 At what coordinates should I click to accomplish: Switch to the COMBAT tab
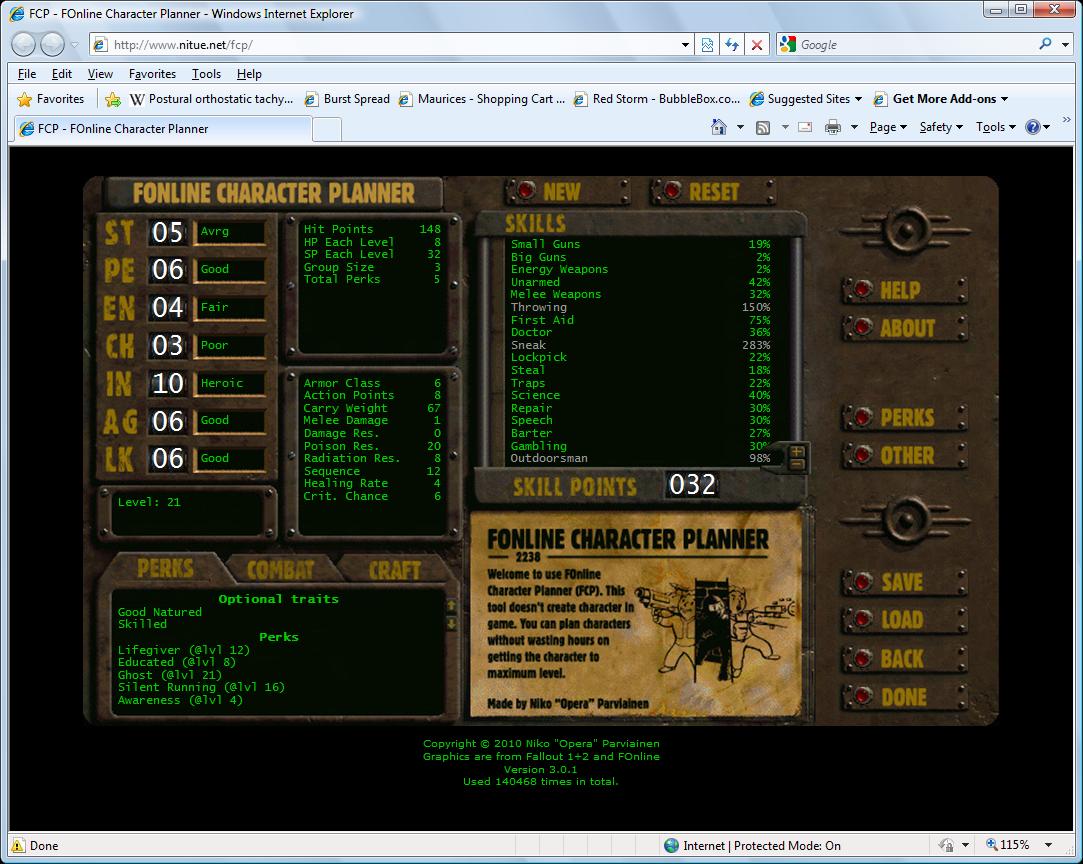[280, 570]
